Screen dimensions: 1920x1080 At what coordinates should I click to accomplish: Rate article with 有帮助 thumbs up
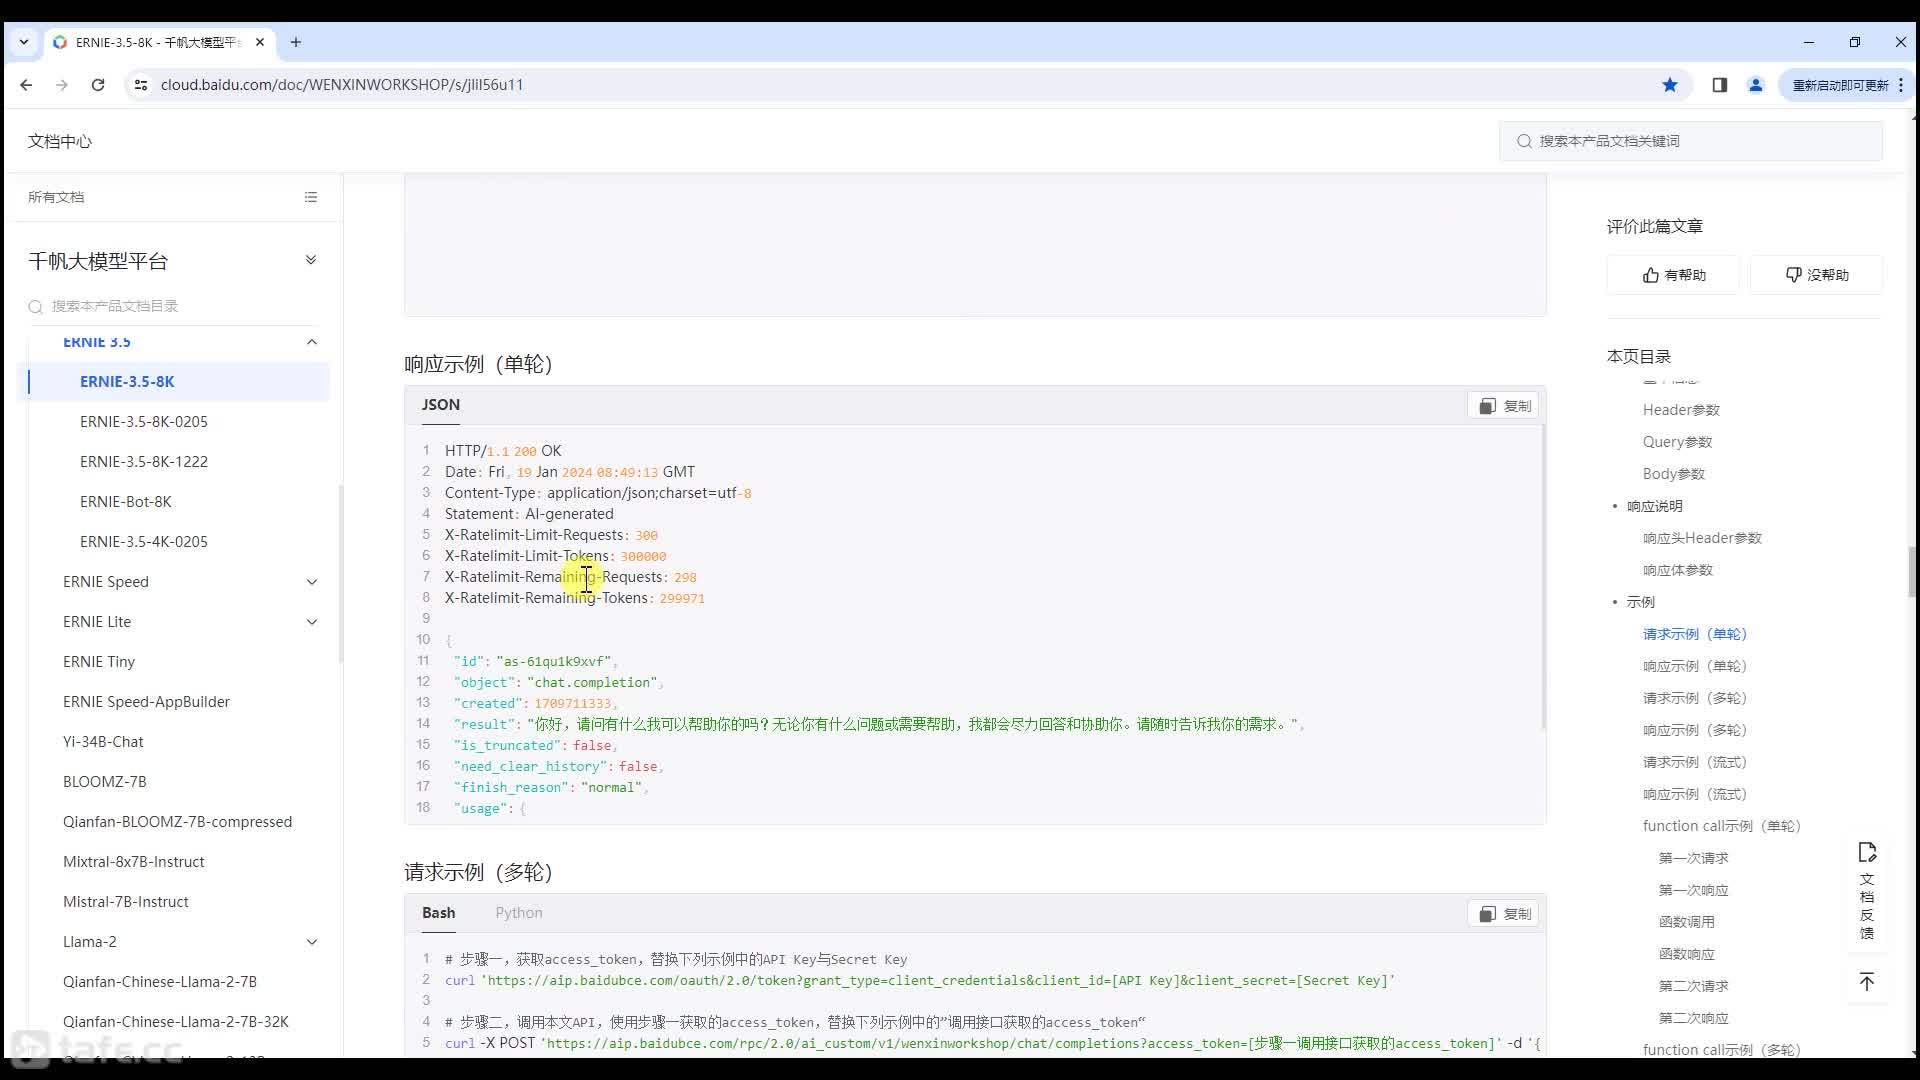coord(1673,275)
